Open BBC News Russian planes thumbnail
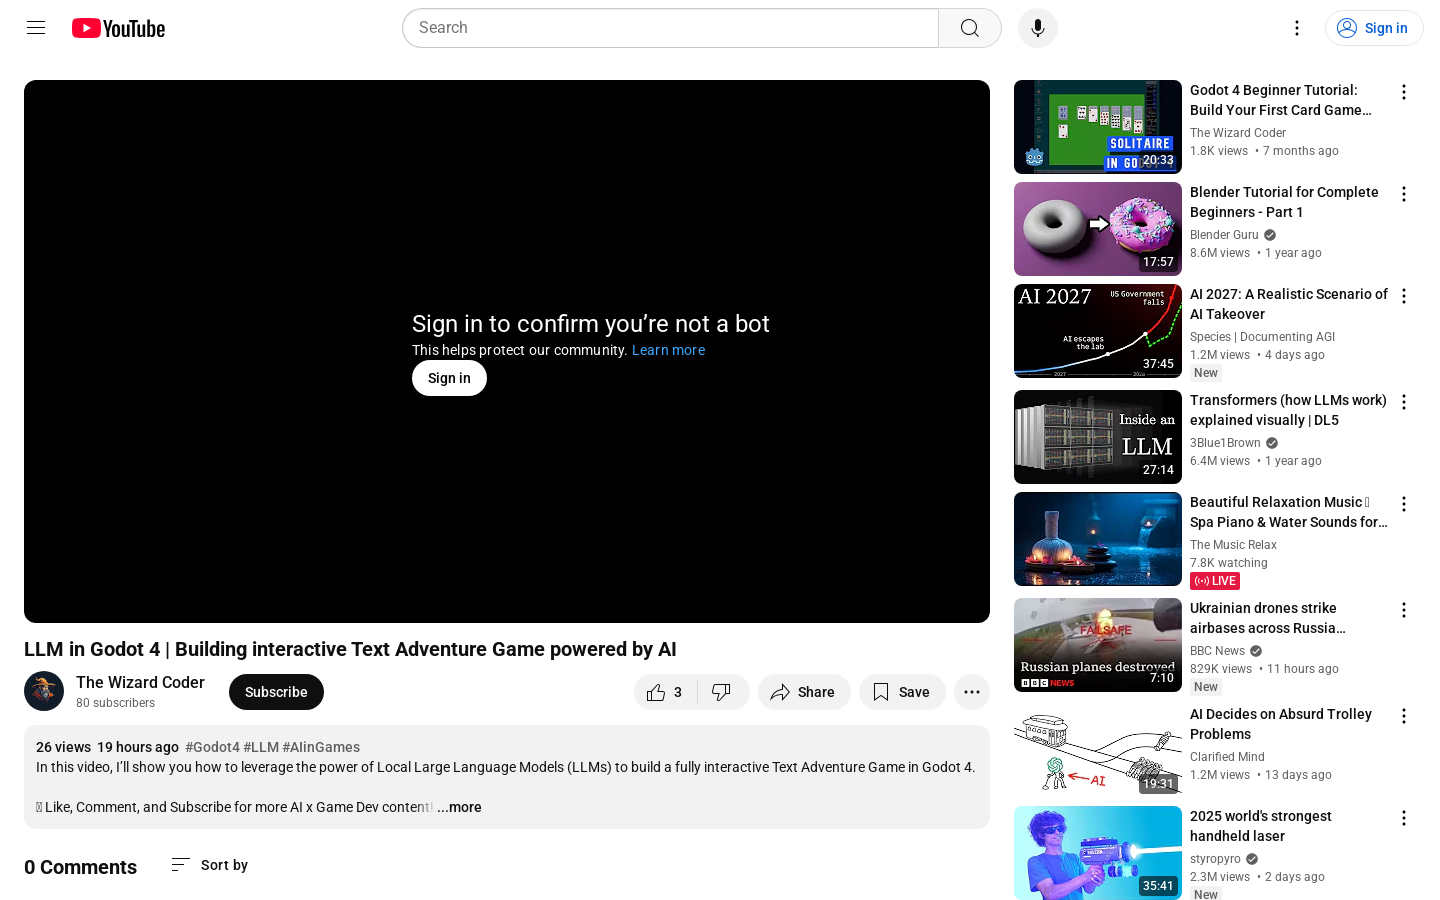The width and height of the screenshot is (1440, 900). [1098, 645]
